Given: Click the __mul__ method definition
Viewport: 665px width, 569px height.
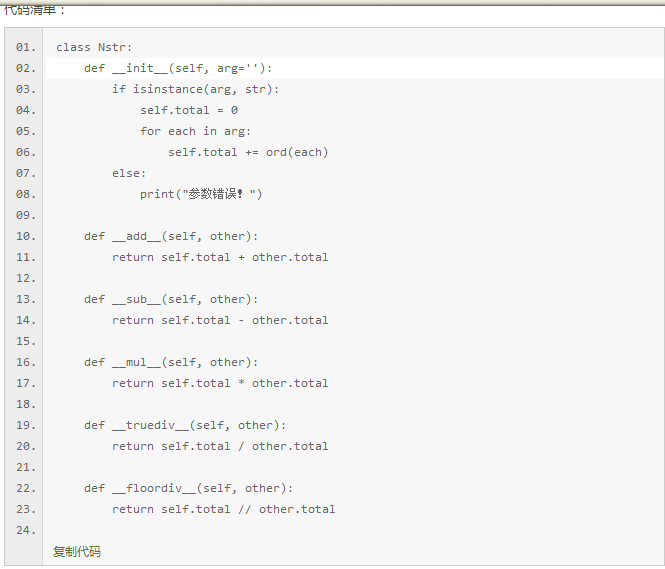Looking at the screenshot, I should (171, 362).
